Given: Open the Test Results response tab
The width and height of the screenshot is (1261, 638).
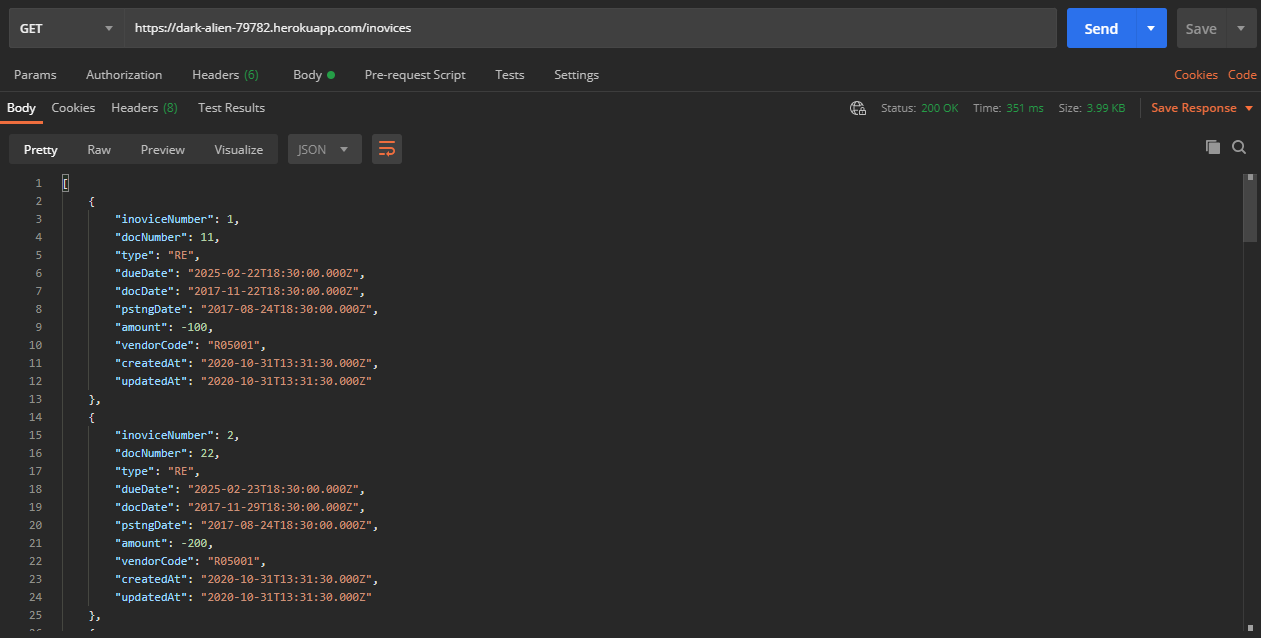Looking at the screenshot, I should tap(231, 108).
